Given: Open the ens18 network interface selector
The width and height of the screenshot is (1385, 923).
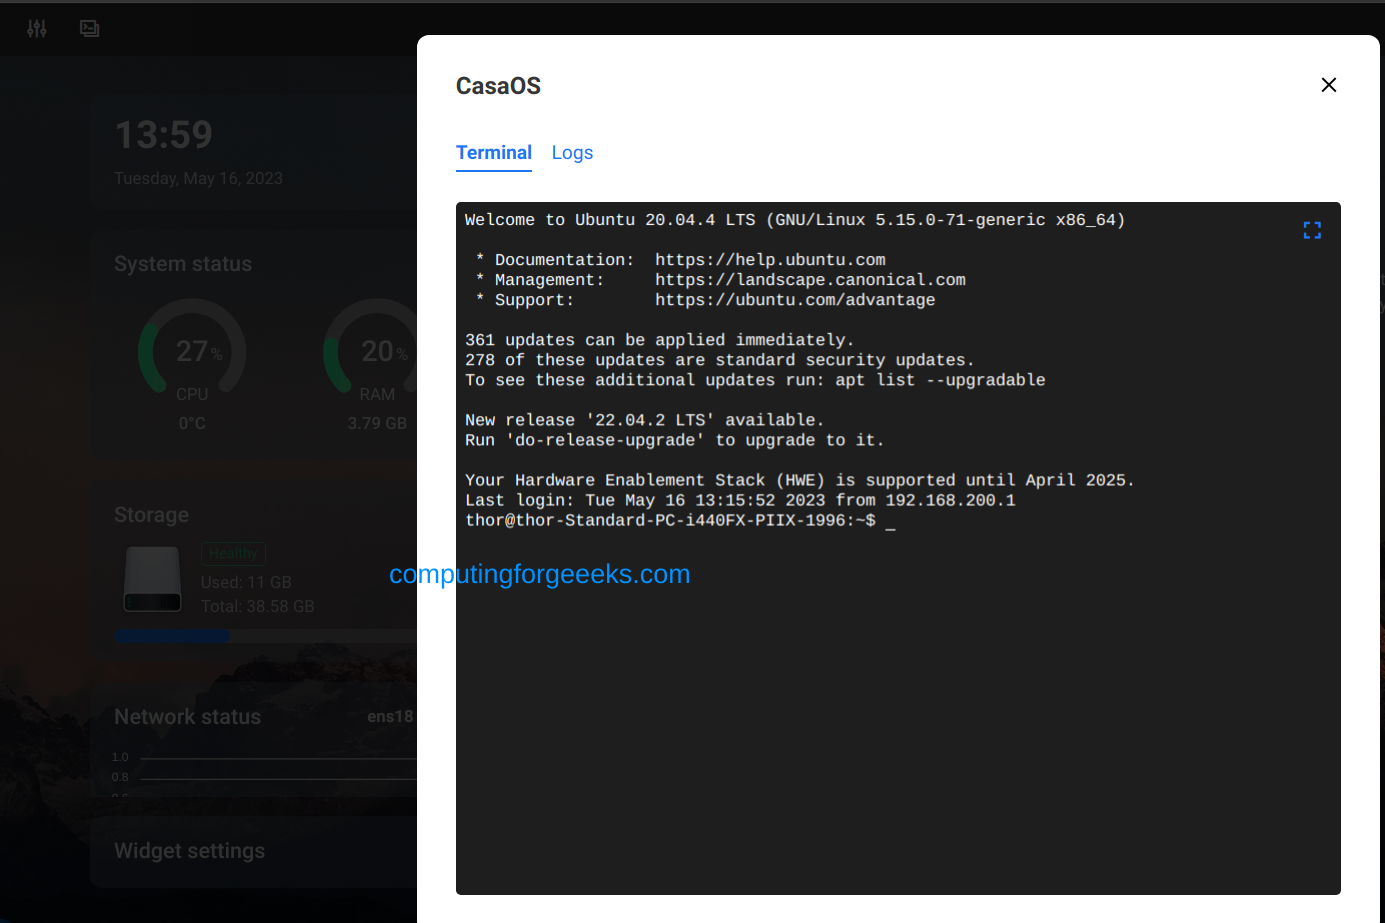Looking at the screenshot, I should click(389, 716).
